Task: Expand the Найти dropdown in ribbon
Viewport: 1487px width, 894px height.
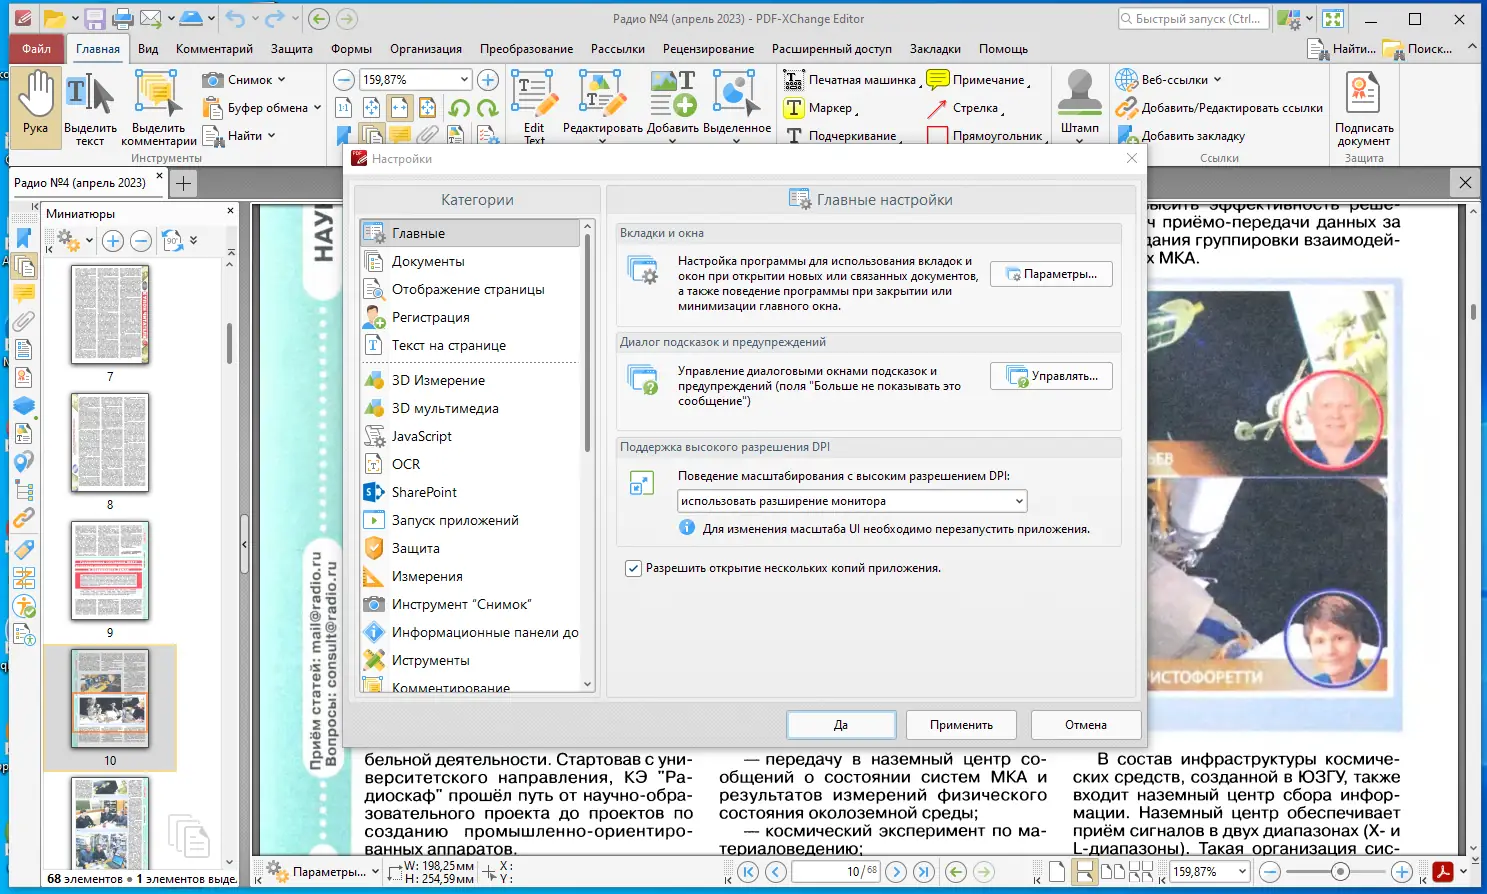Action: click(271, 136)
